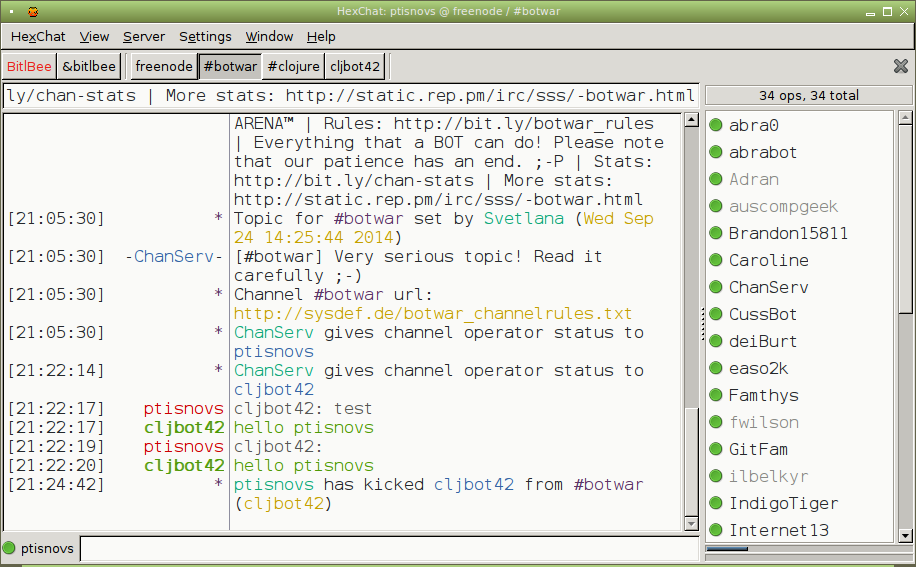Click the op status icon beside deiBurt
The image size is (916, 567).
(716, 340)
